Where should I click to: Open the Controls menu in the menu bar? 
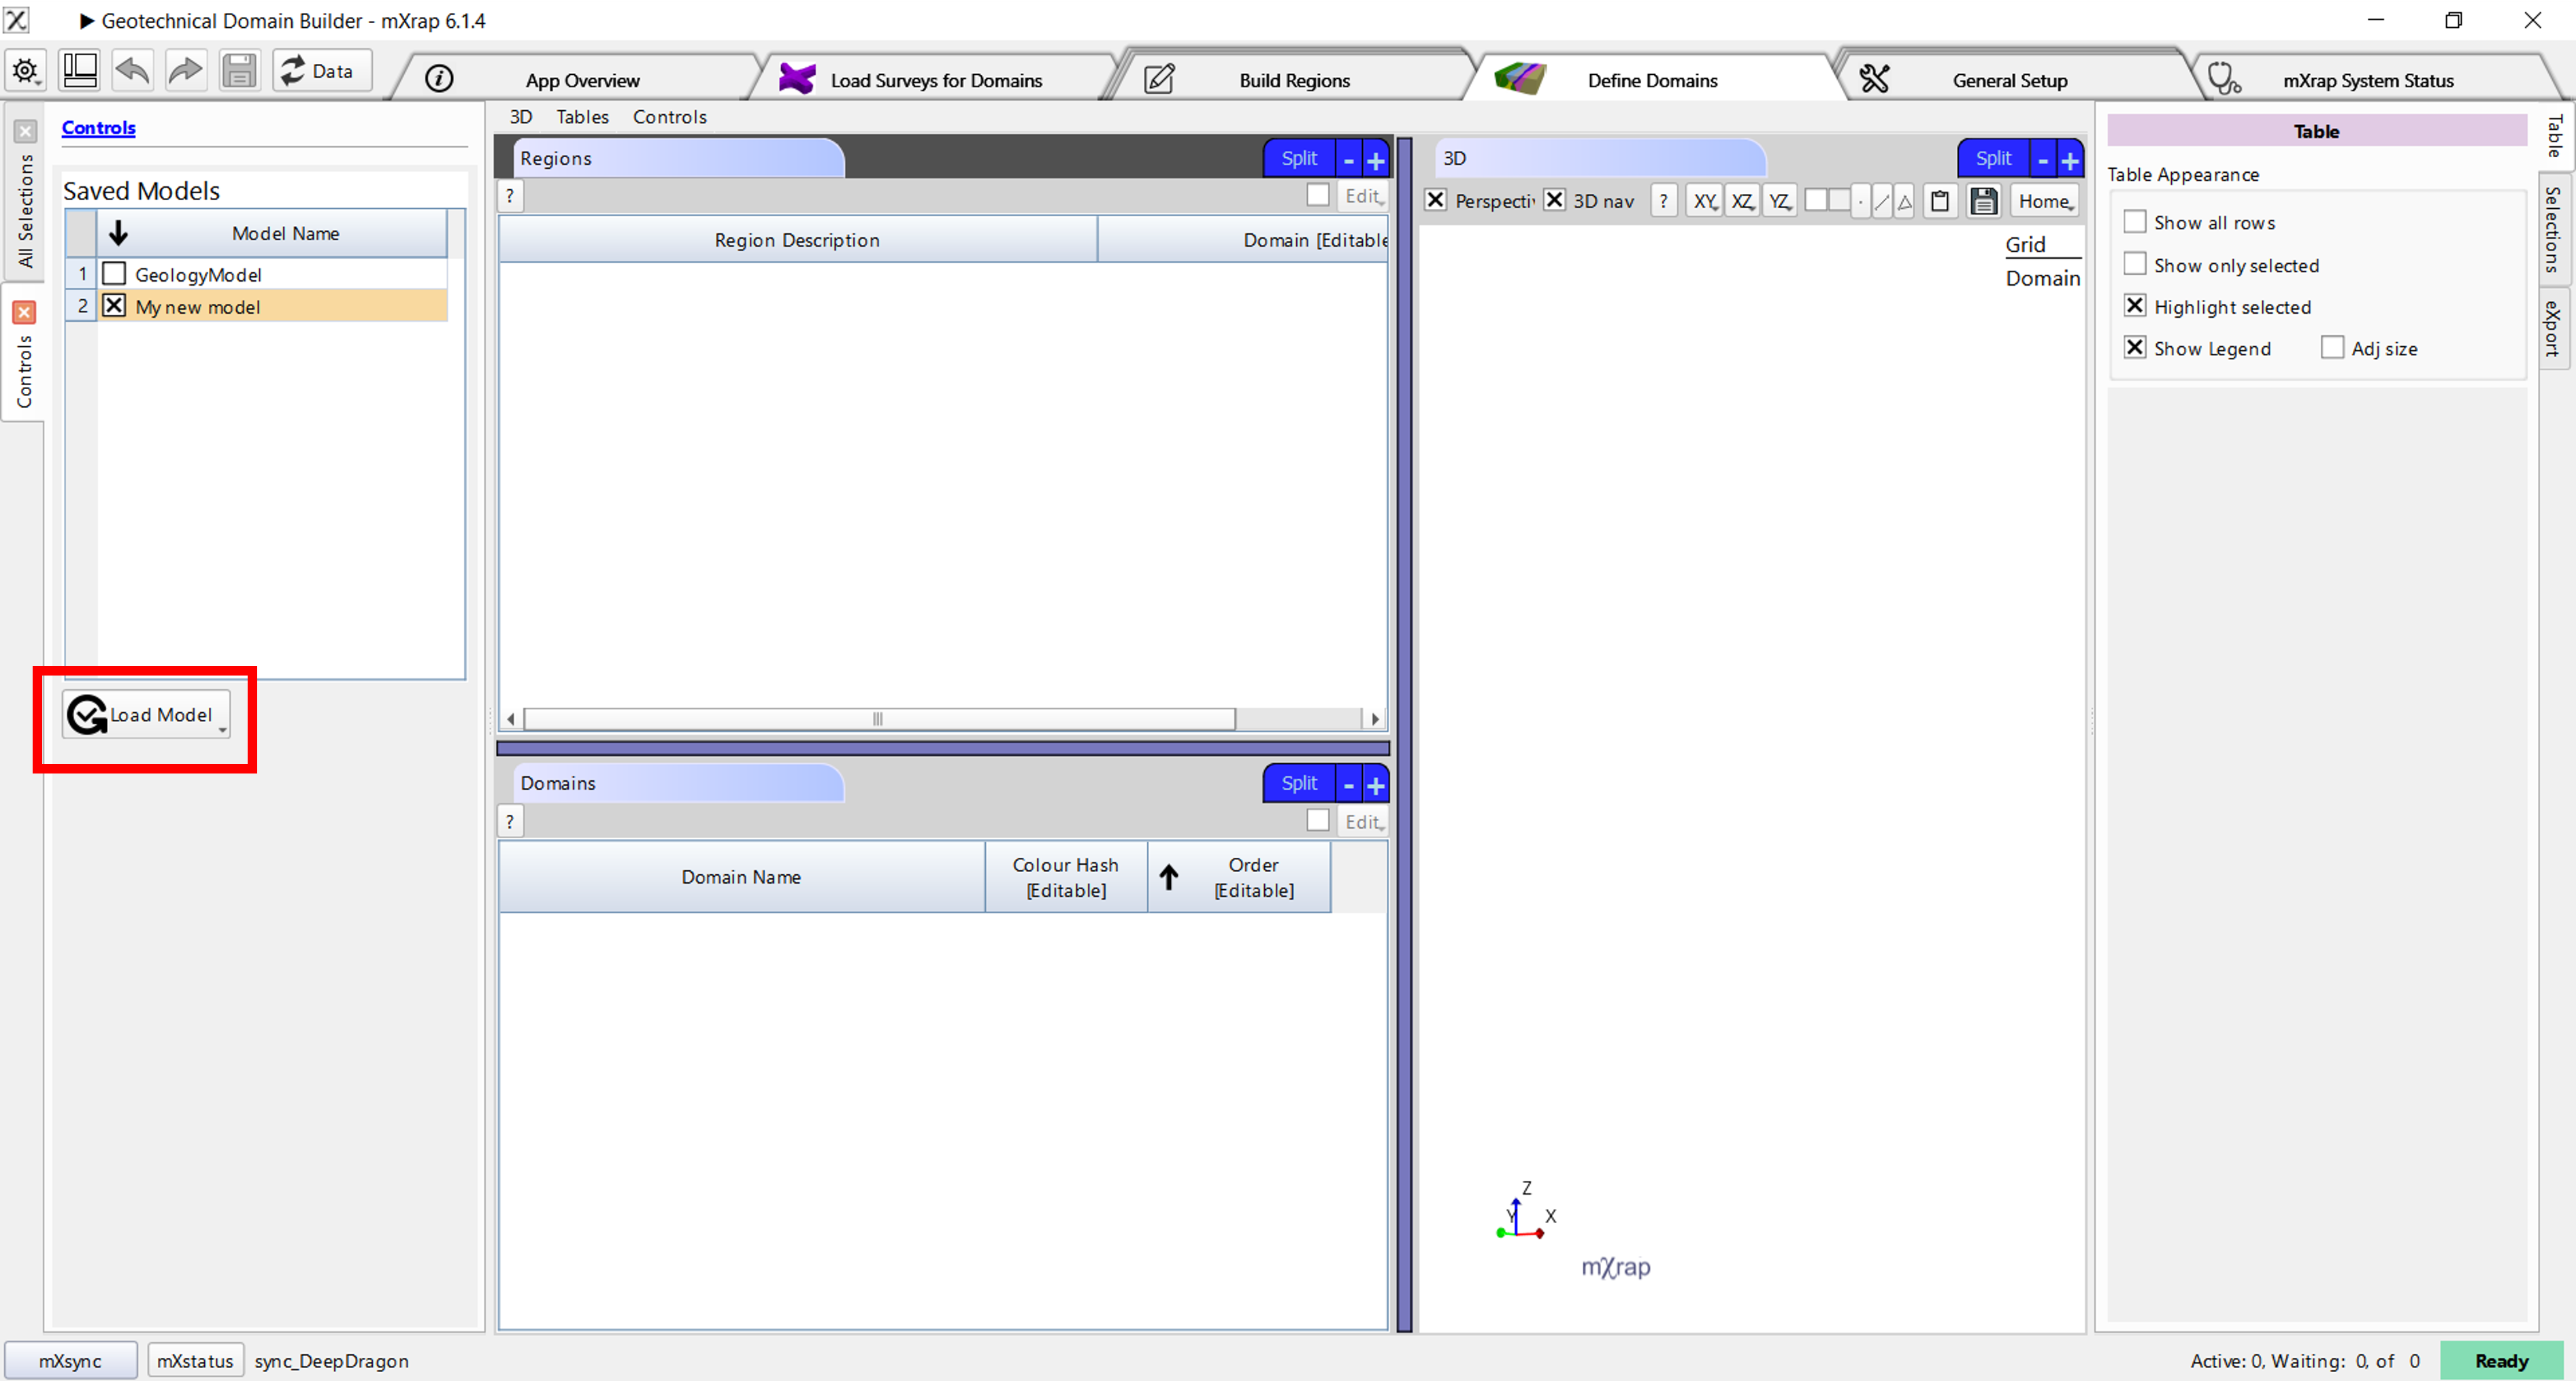point(669,117)
